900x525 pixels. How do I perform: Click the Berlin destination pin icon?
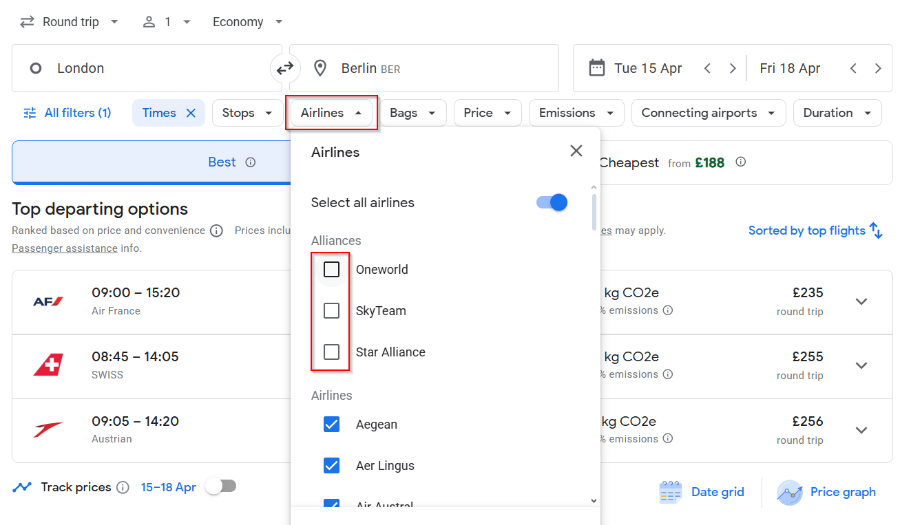pyautogui.click(x=320, y=68)
